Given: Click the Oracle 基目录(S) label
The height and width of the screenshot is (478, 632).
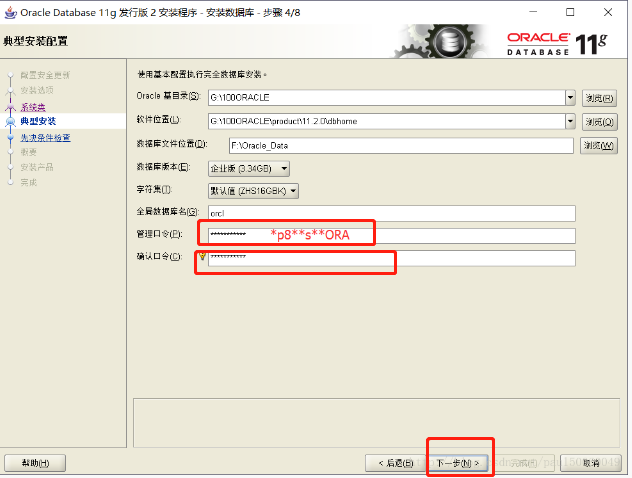Looking at the screenshot, I should (x=168, y=96).
